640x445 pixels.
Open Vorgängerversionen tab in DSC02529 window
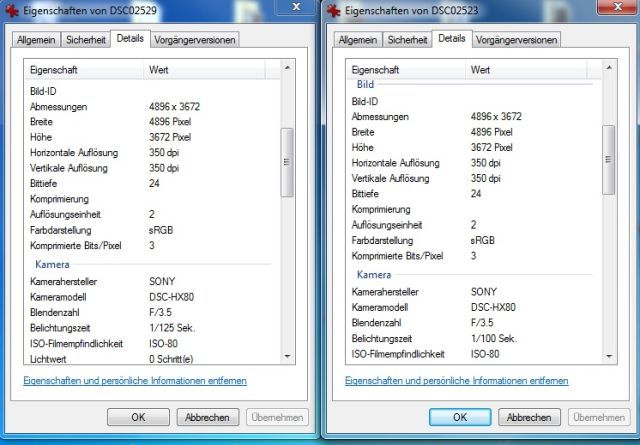[195, 40]
